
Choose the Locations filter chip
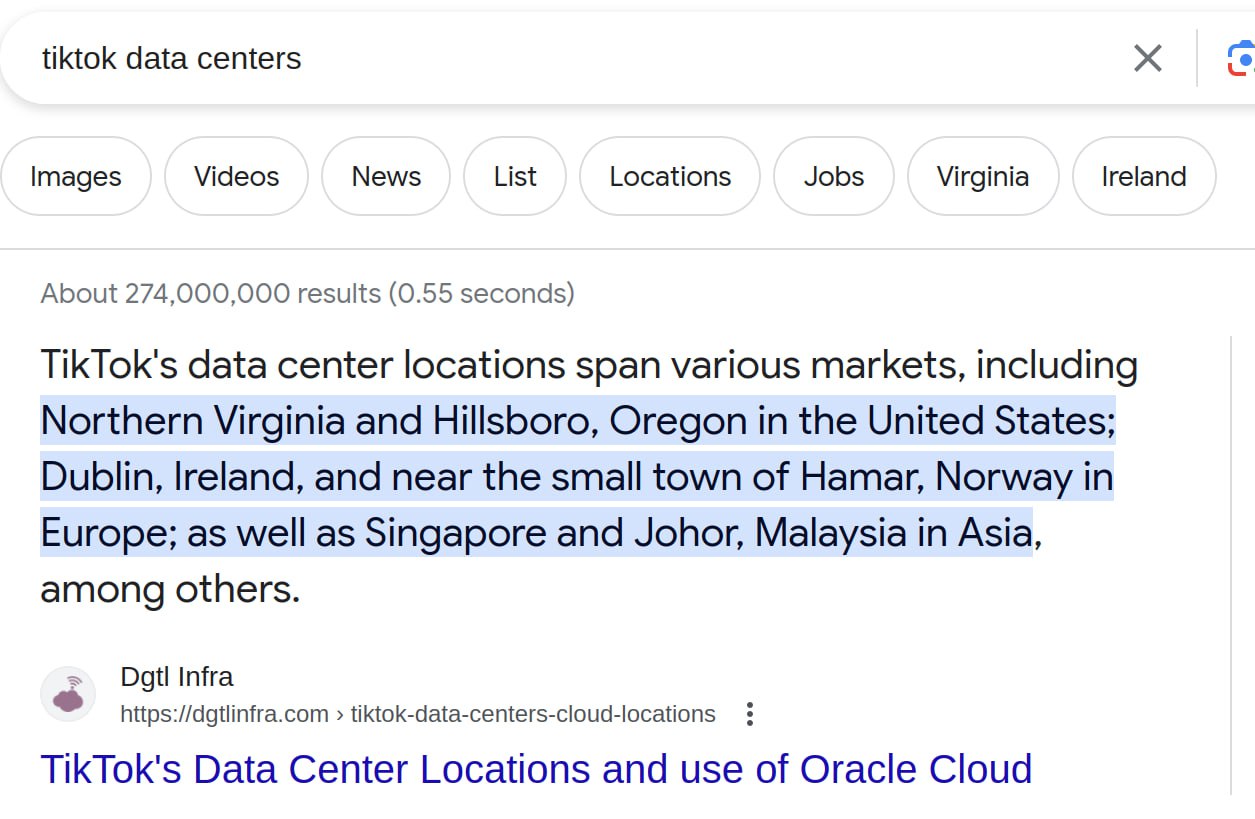click(x=670, y=176)
